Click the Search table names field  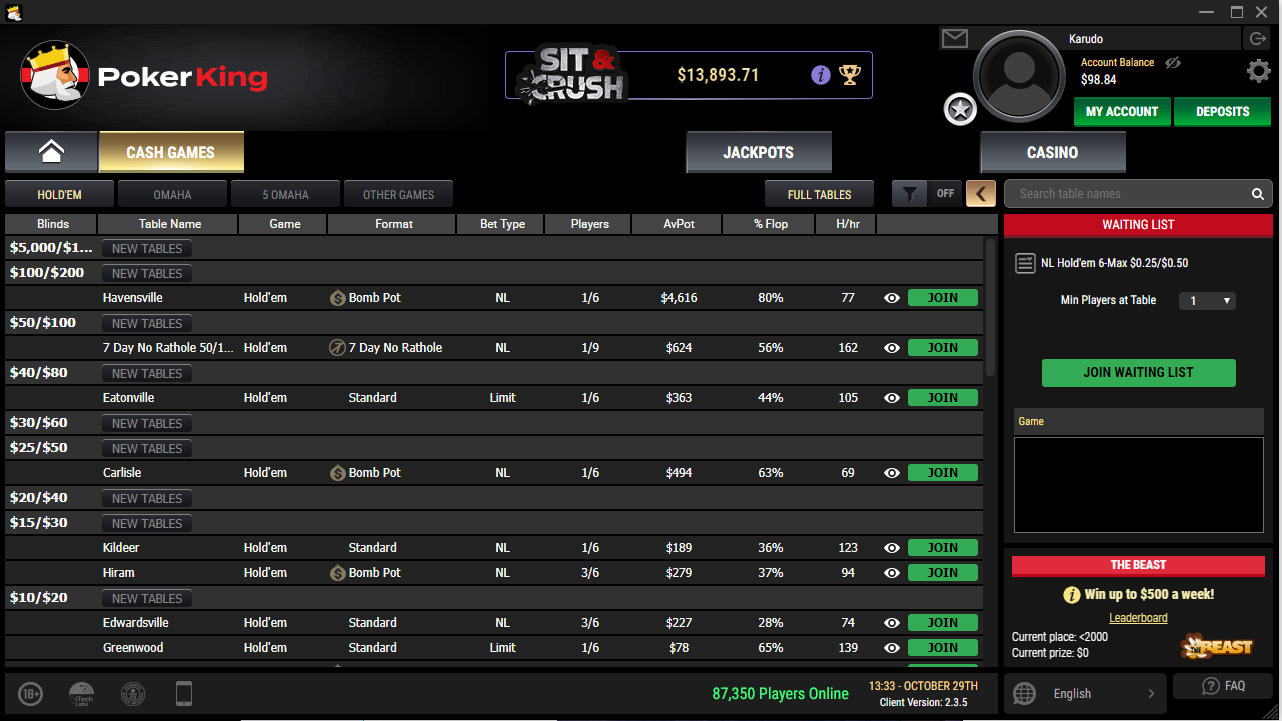click(x=1138, y=194)
